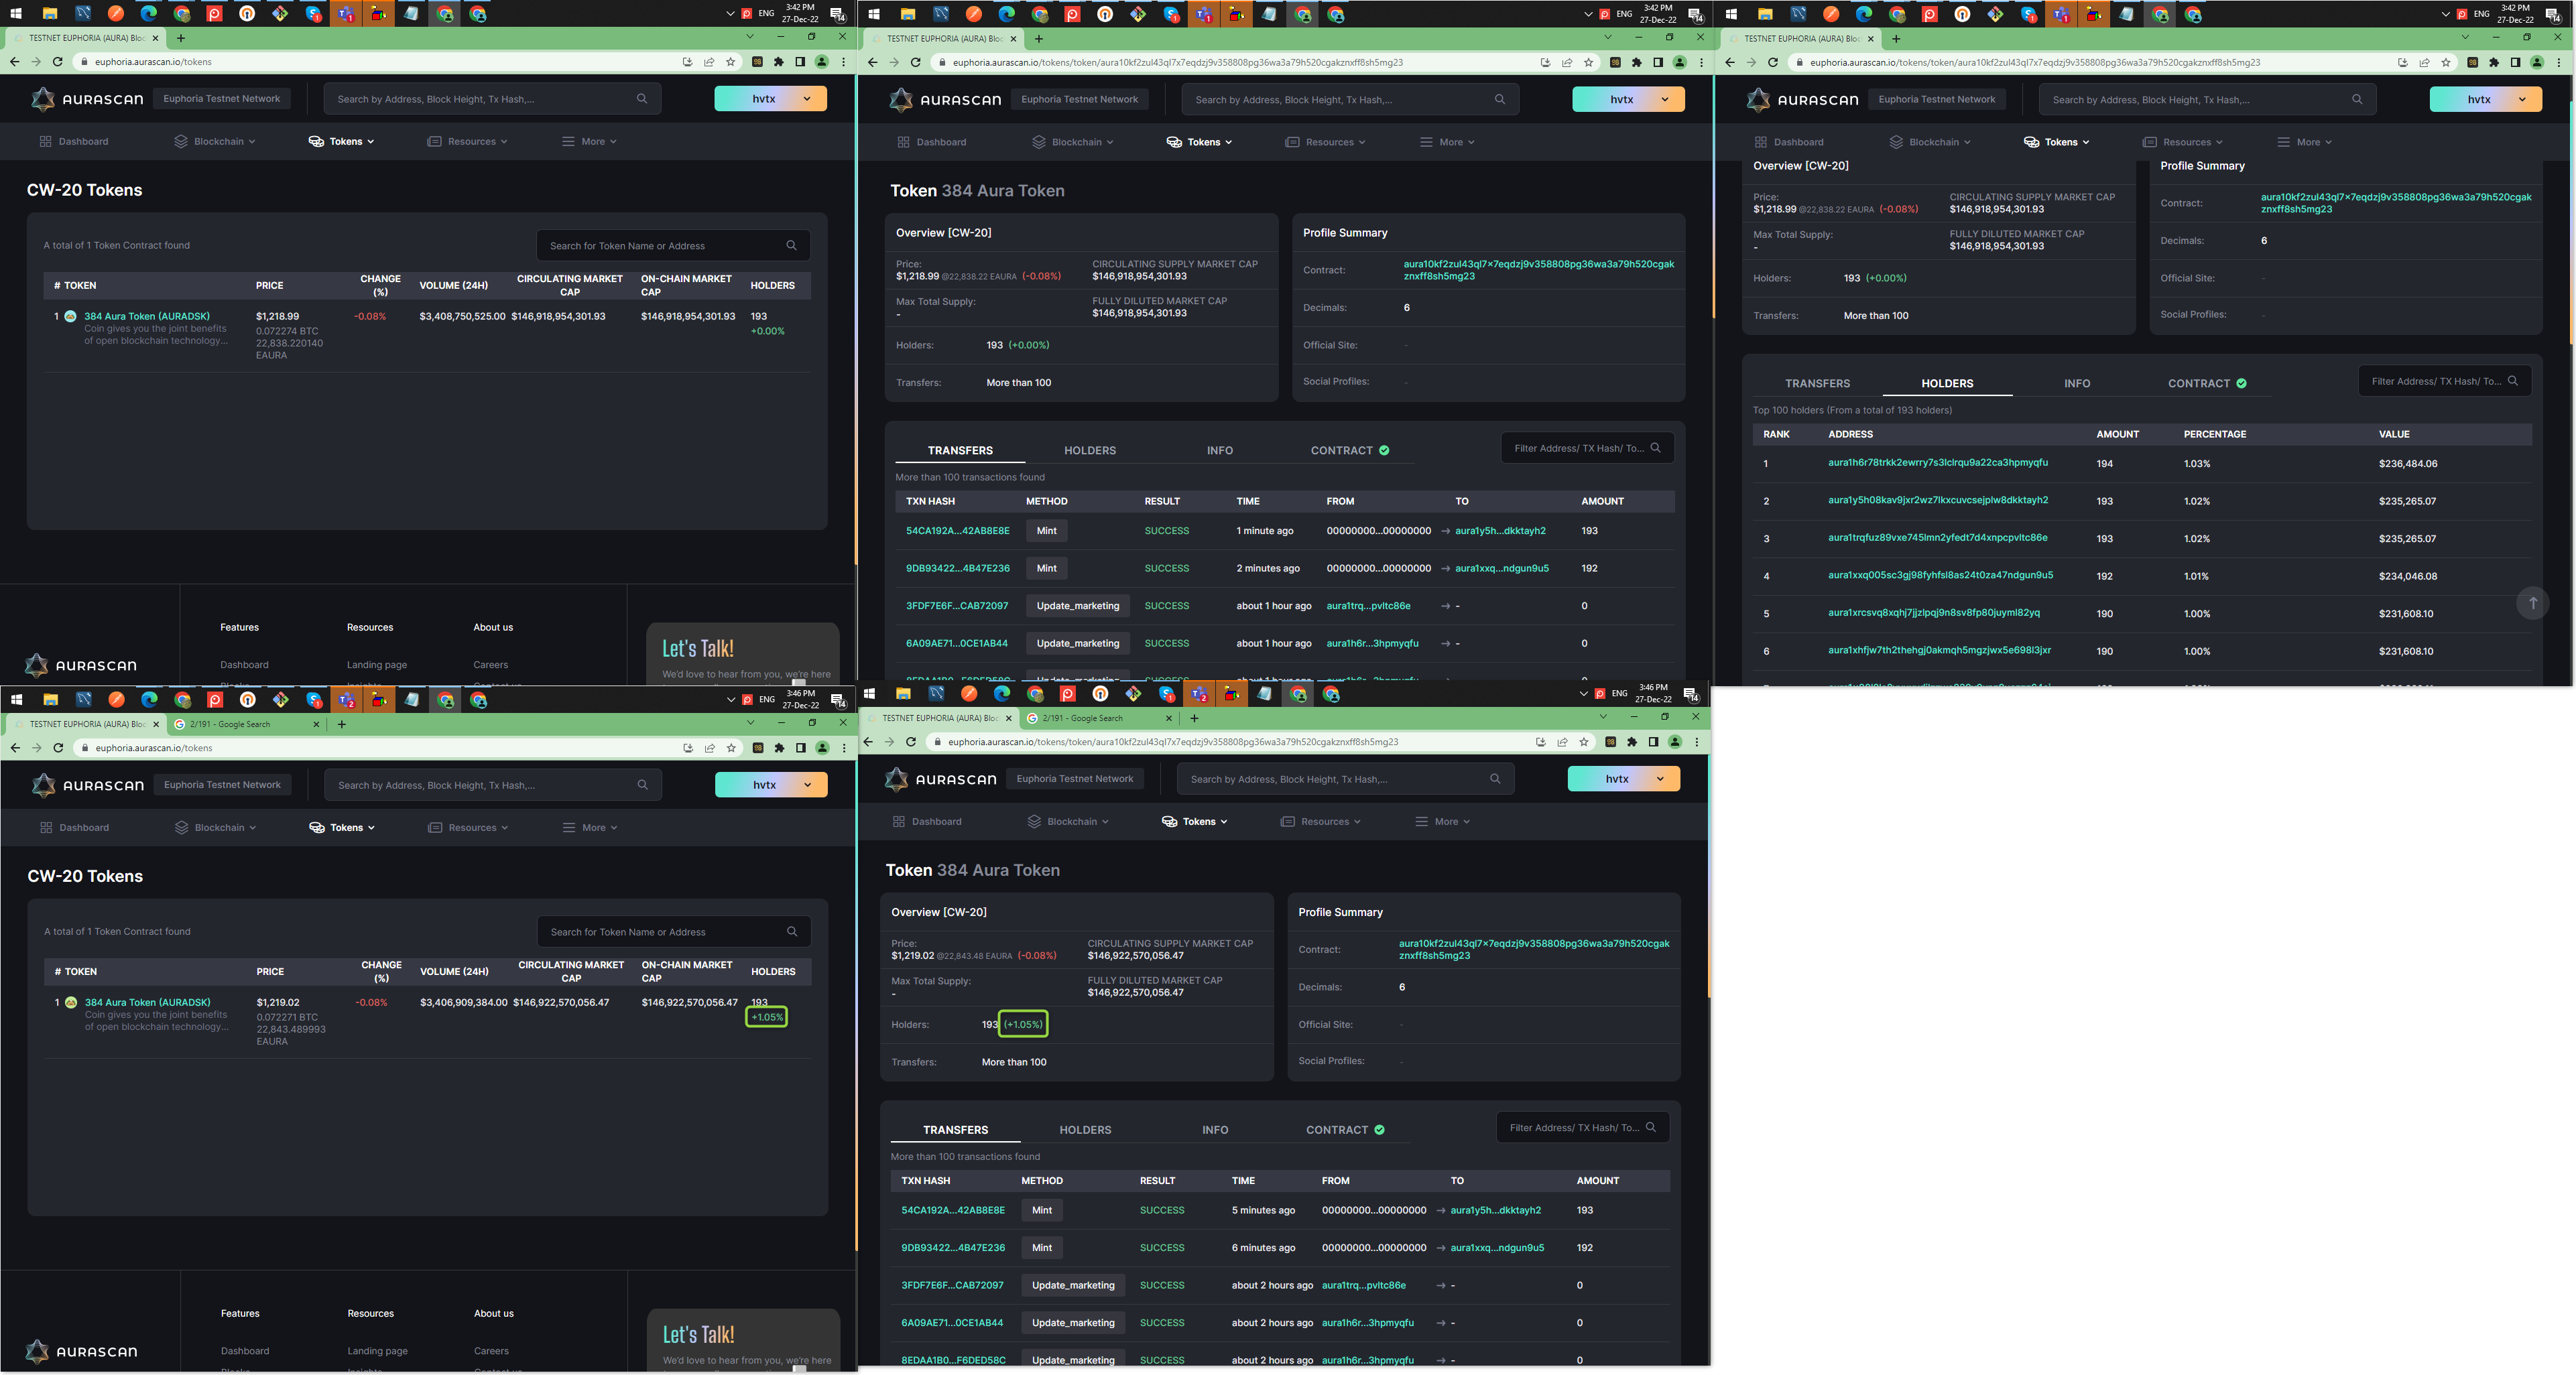The width and height of the screenshot is (2576, 1375).
Task: Click Aurascan logo in 5 minutes ago transfers window
Action: pos(940,779)
